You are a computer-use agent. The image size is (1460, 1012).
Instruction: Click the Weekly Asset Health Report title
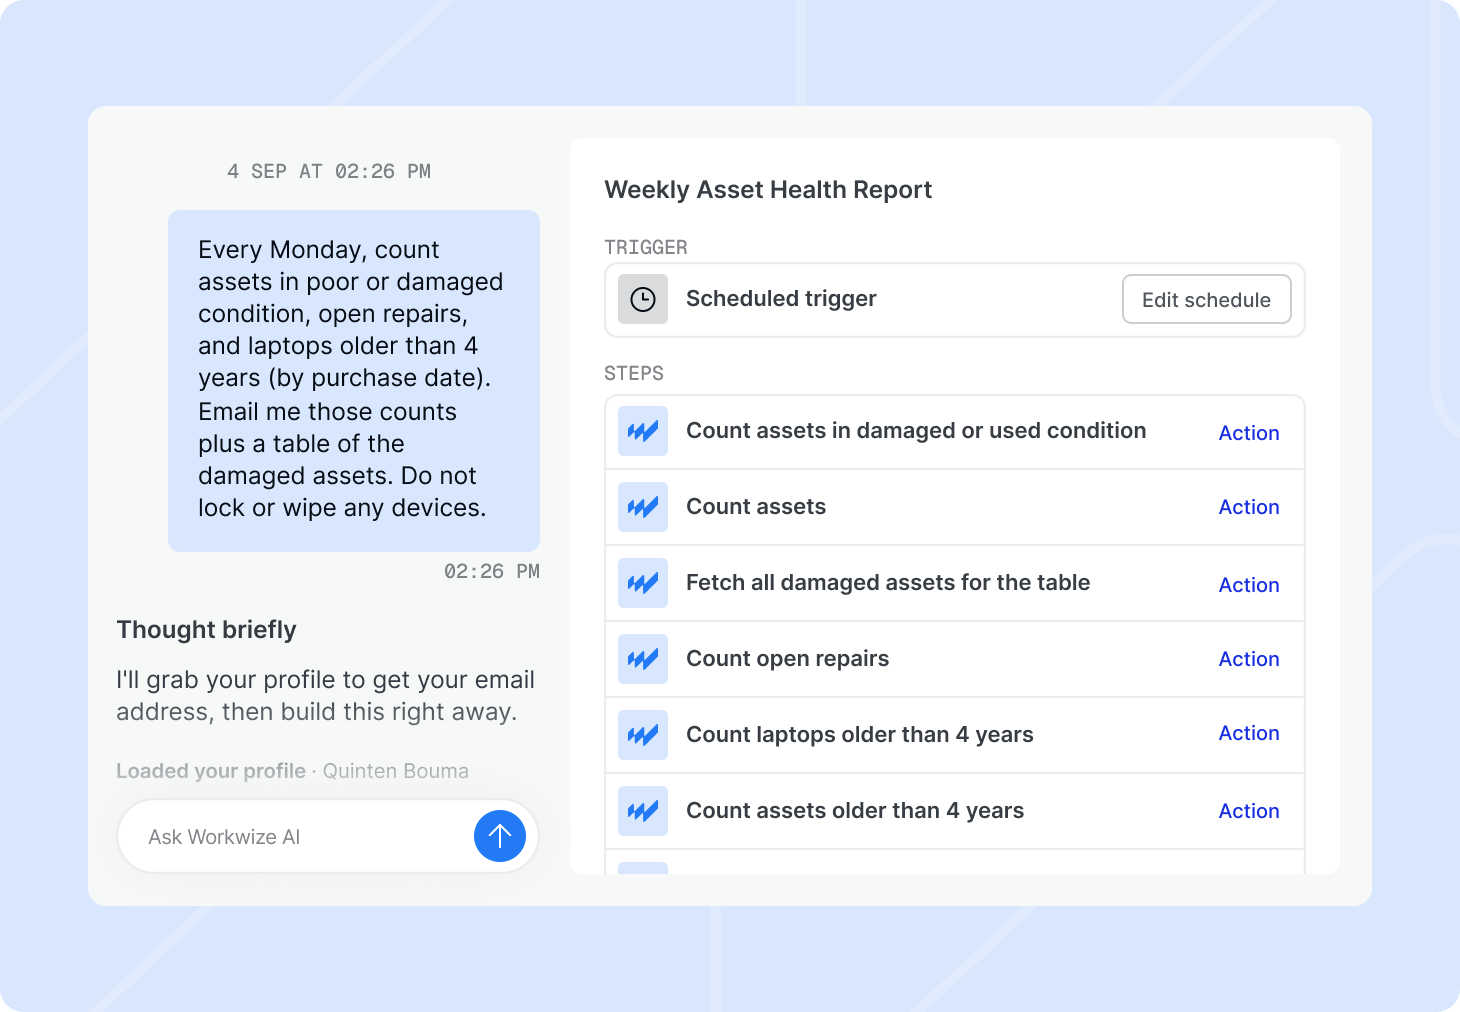point(768,190)
